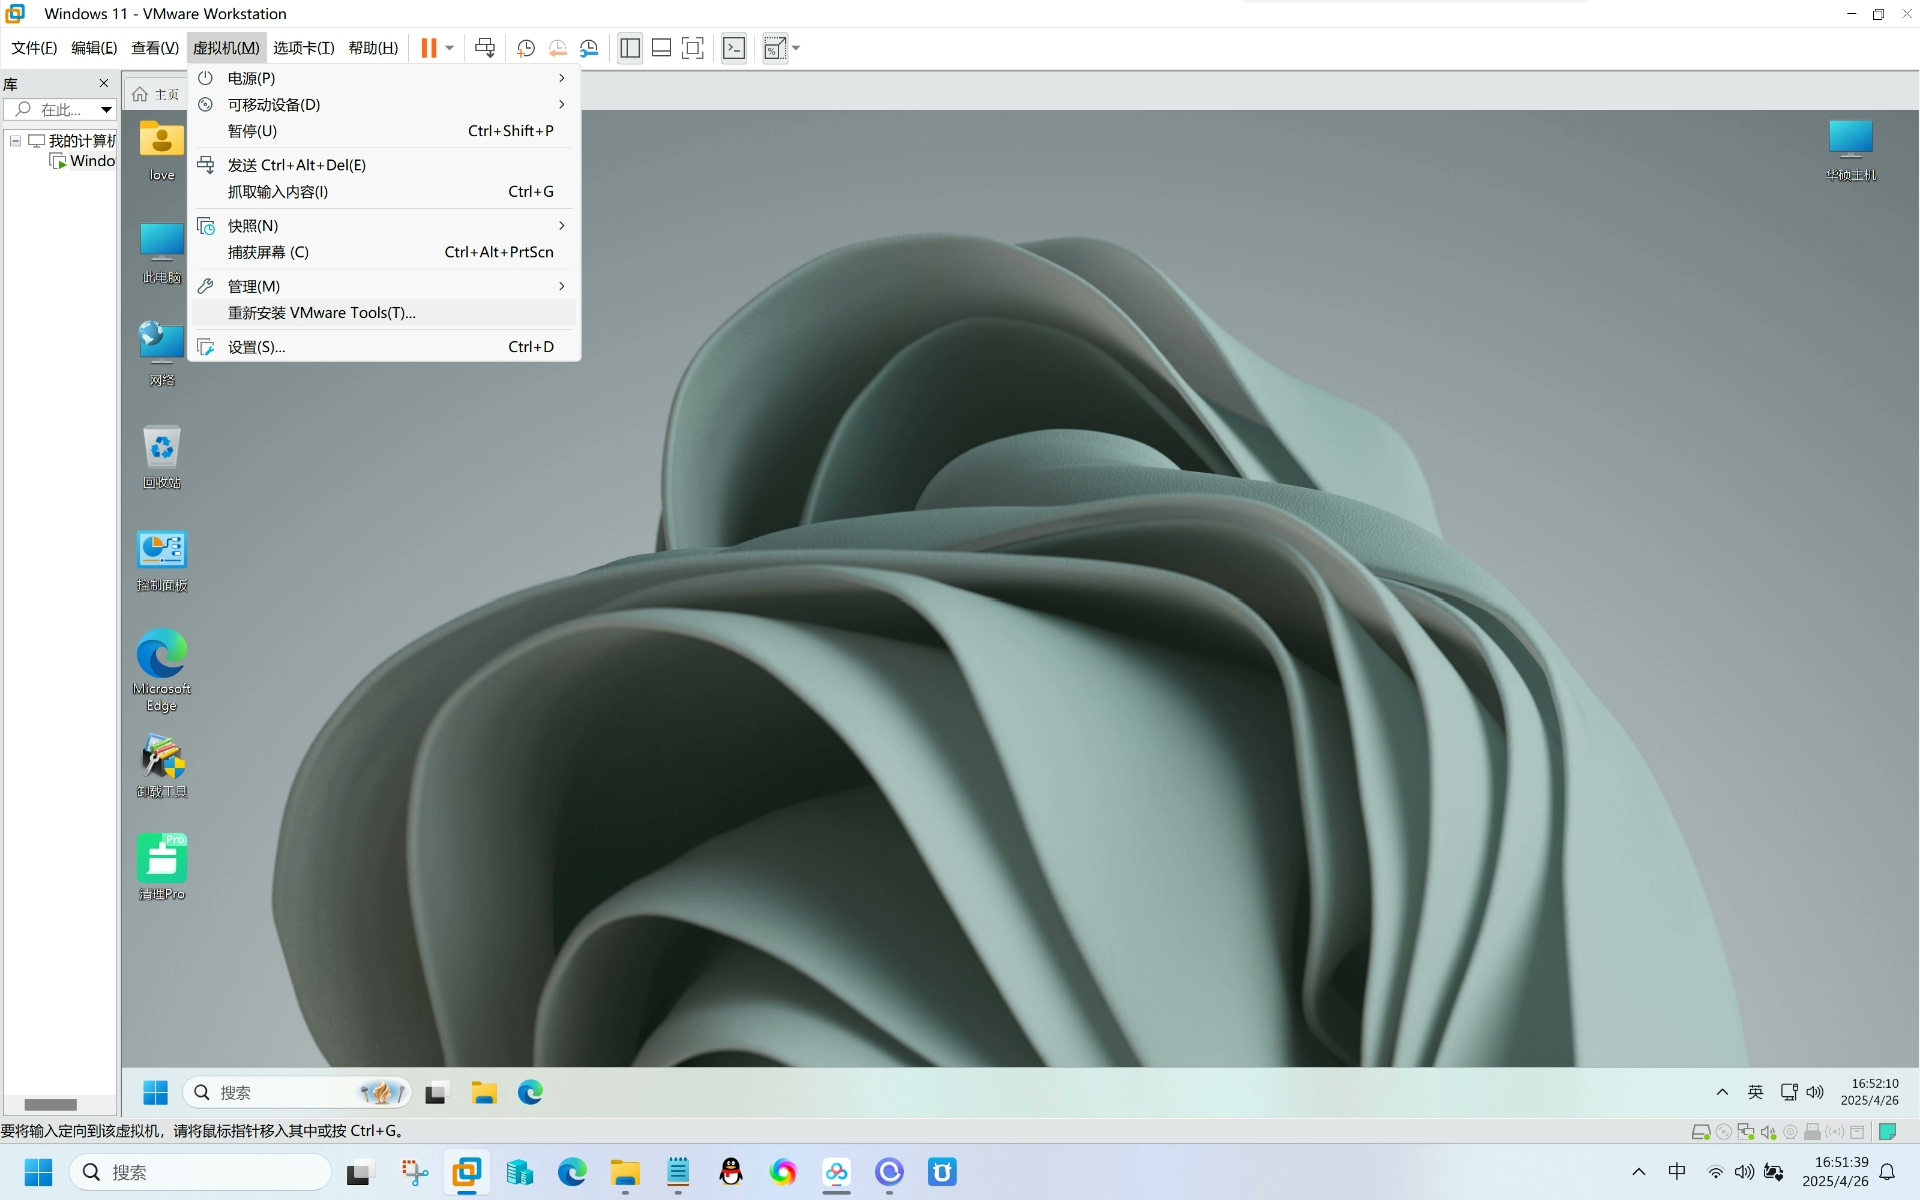The image size is (1920, 1200).
Task: Click the QQ penguin taskbar icon
Action: 731,1172
